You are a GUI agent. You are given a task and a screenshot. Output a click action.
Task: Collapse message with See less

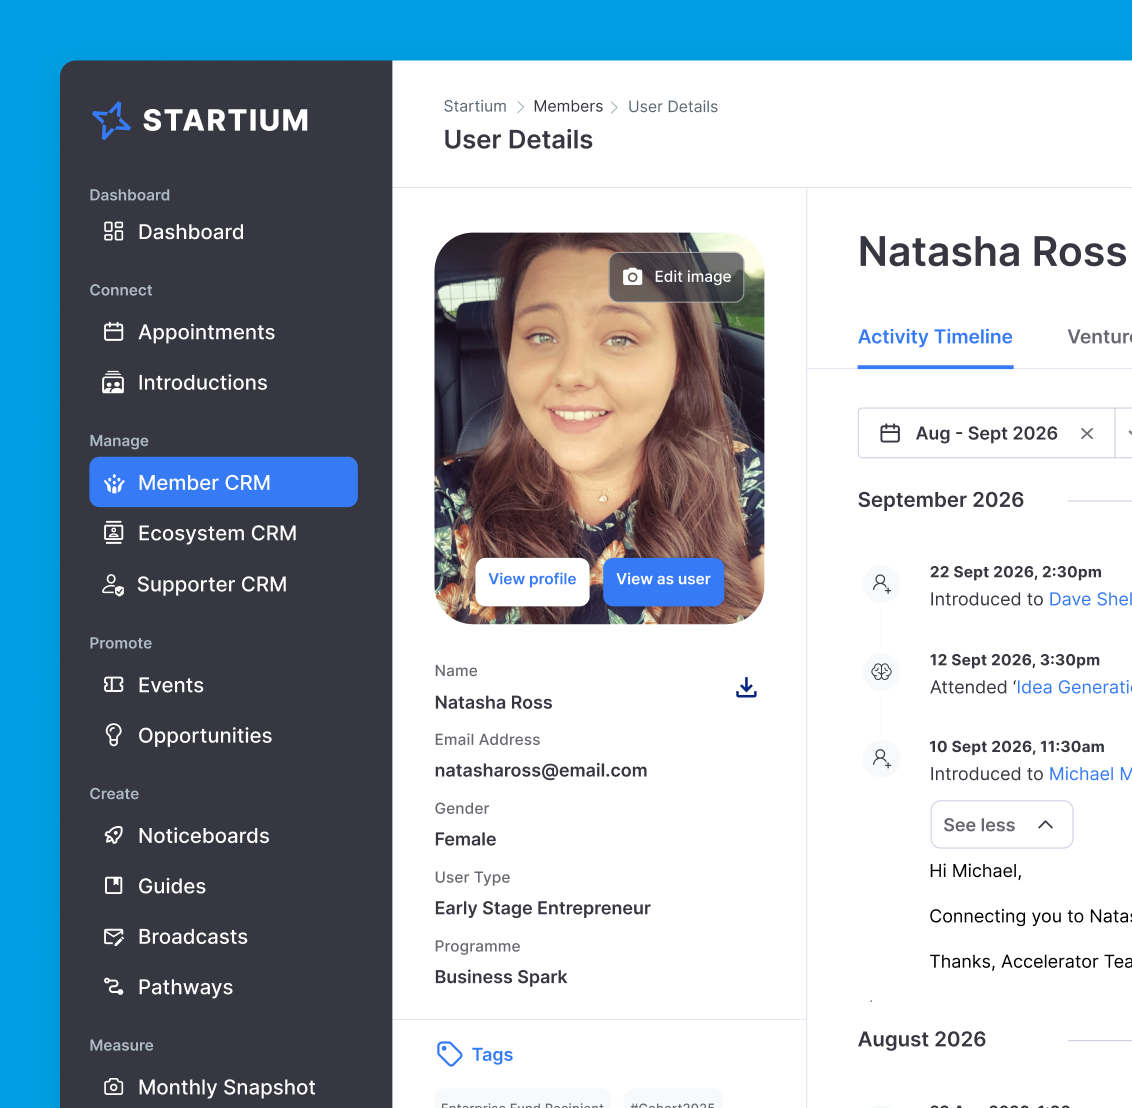pos(1001,825)
